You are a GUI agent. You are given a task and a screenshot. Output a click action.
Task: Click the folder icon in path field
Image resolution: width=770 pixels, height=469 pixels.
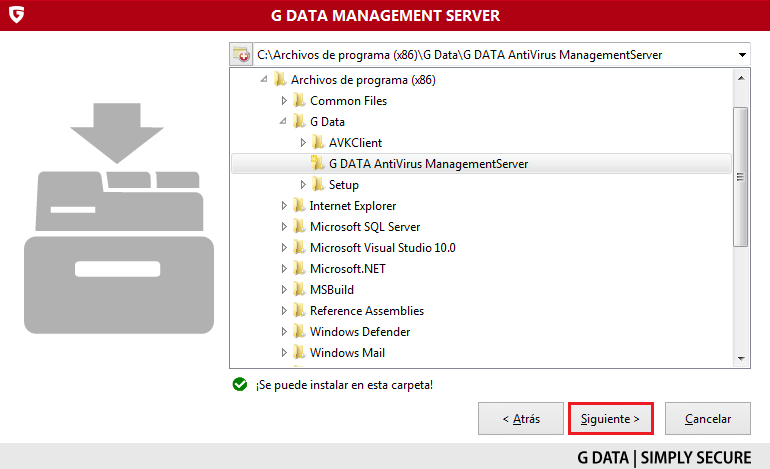(x=241, y=54)
